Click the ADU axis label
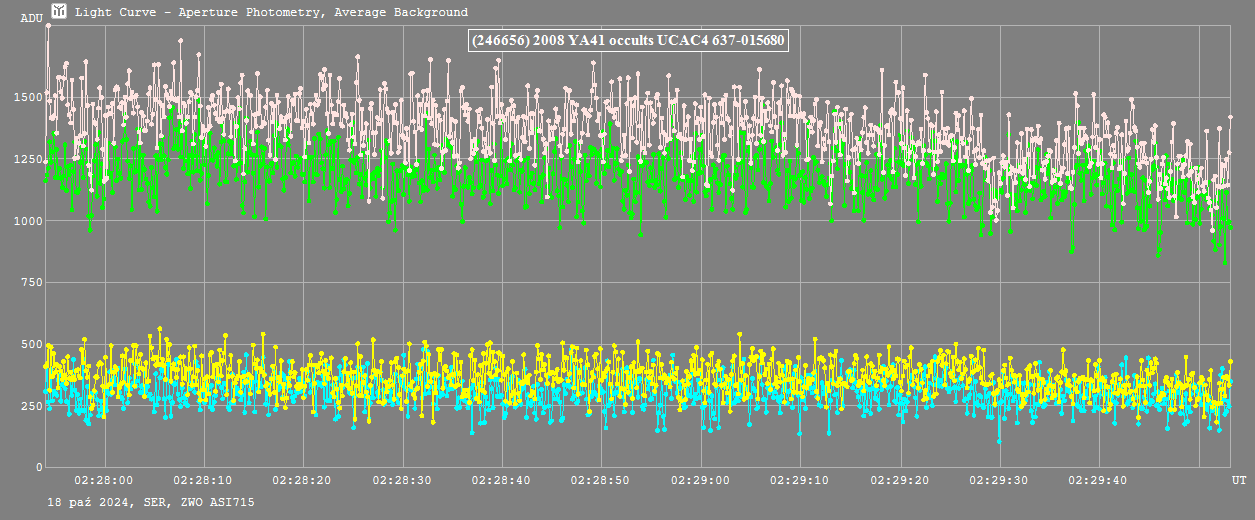The image size is (1255, 520). click(32, 18)
